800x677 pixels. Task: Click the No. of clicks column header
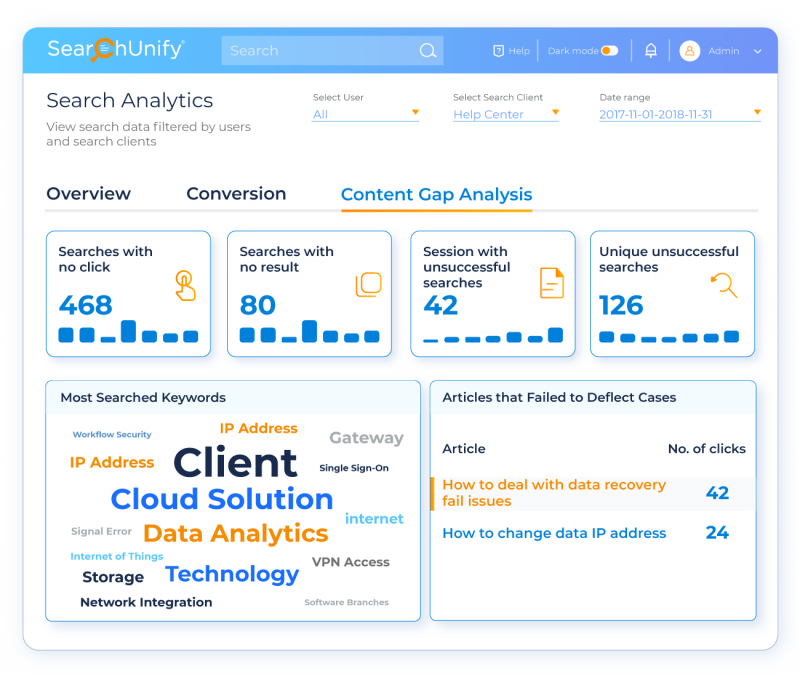(x=707, y=449)
